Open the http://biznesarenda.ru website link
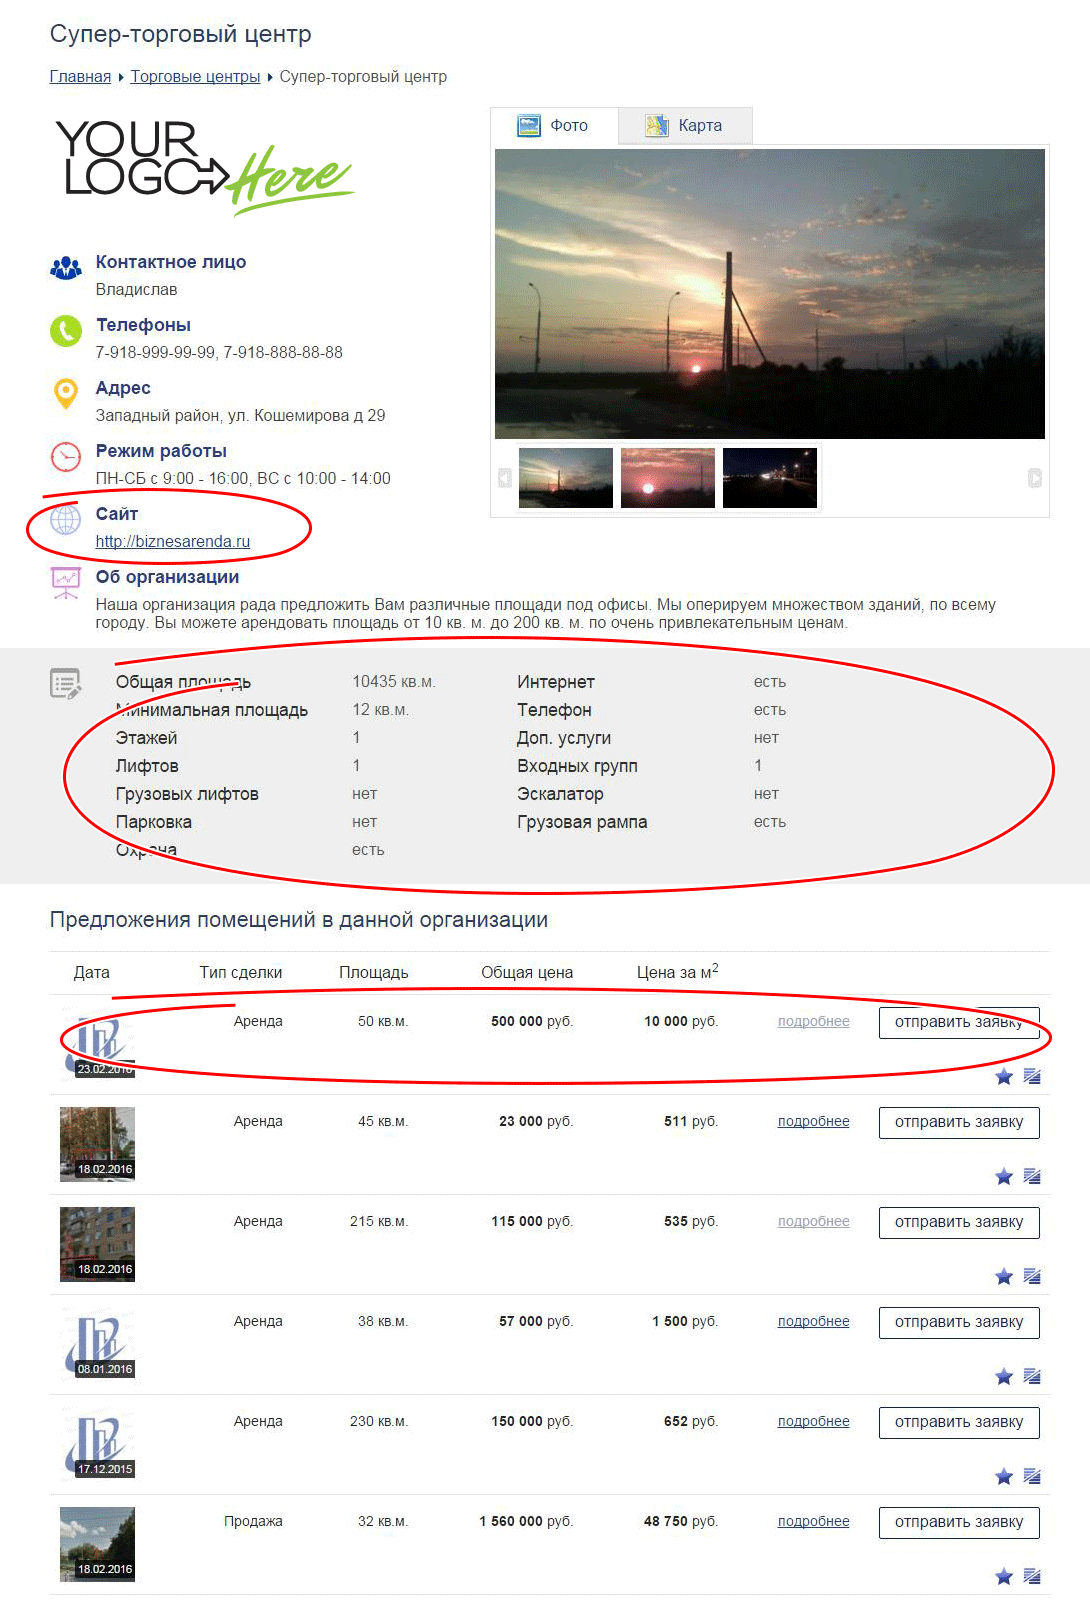 tap(173, 542)
